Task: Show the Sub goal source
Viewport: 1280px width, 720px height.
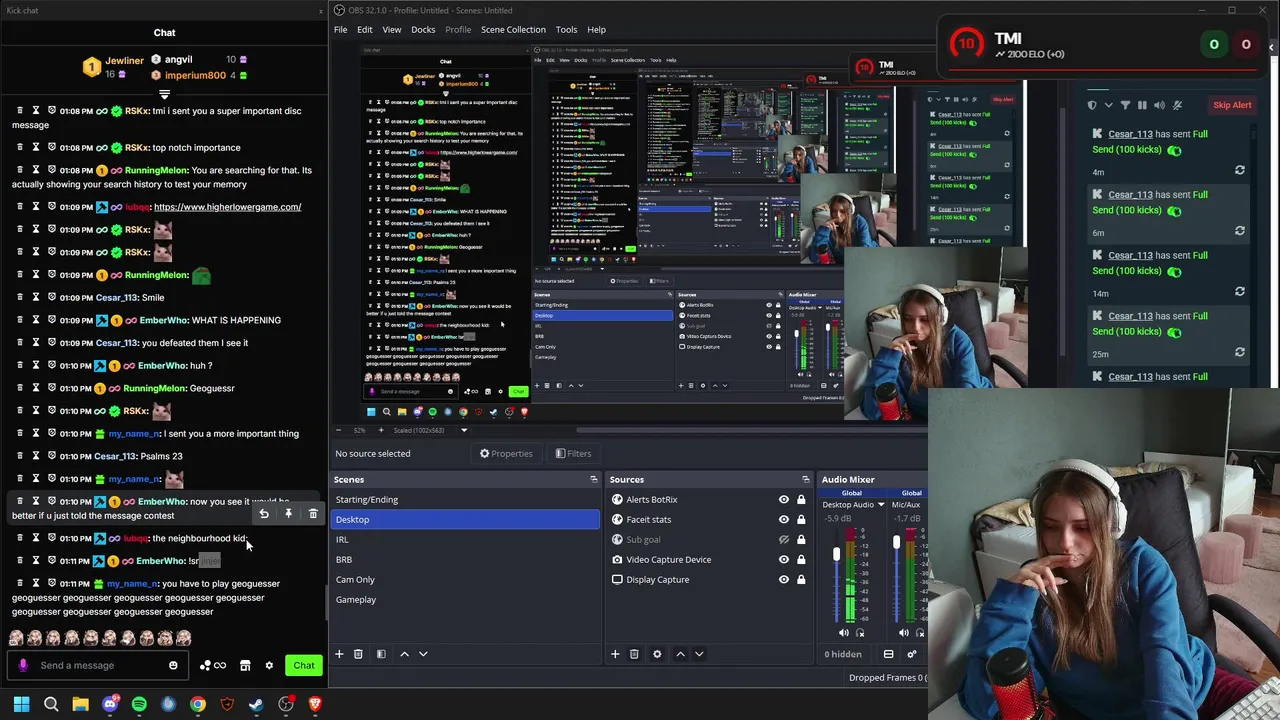Action: click(784, 540)
